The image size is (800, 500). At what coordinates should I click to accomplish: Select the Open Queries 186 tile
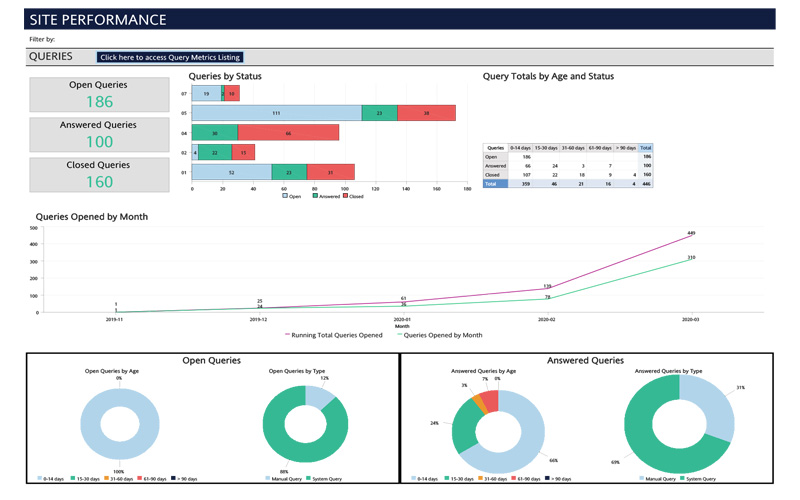(x=99, y=94)
